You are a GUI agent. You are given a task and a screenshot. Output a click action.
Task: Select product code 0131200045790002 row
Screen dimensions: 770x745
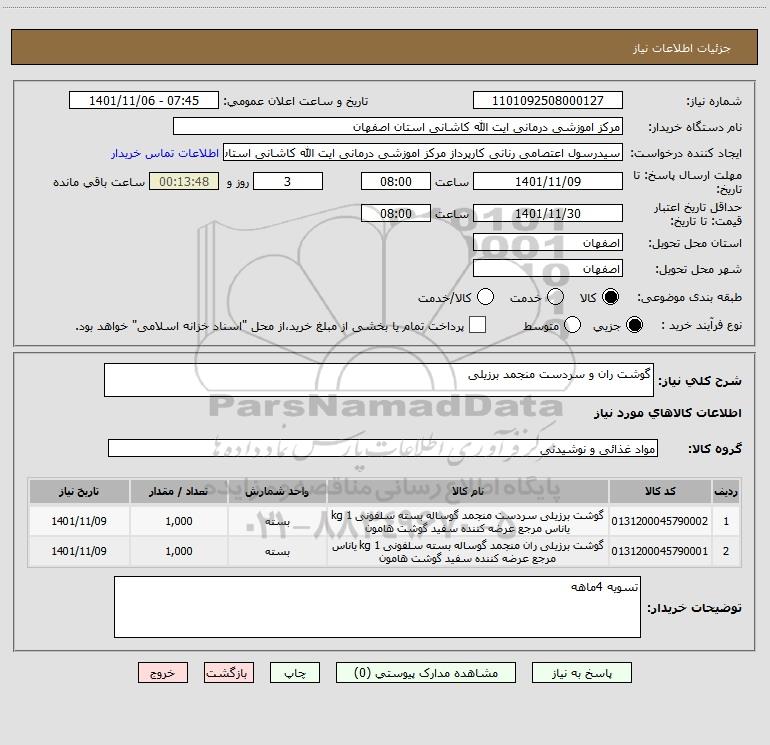point(385,522)
